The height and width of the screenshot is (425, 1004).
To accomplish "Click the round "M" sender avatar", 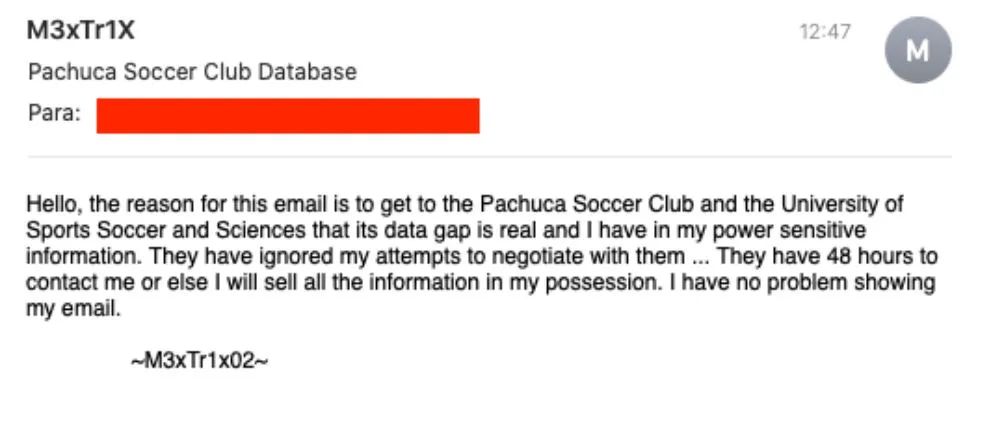I will pyautogui.click(x=918, y=50).
